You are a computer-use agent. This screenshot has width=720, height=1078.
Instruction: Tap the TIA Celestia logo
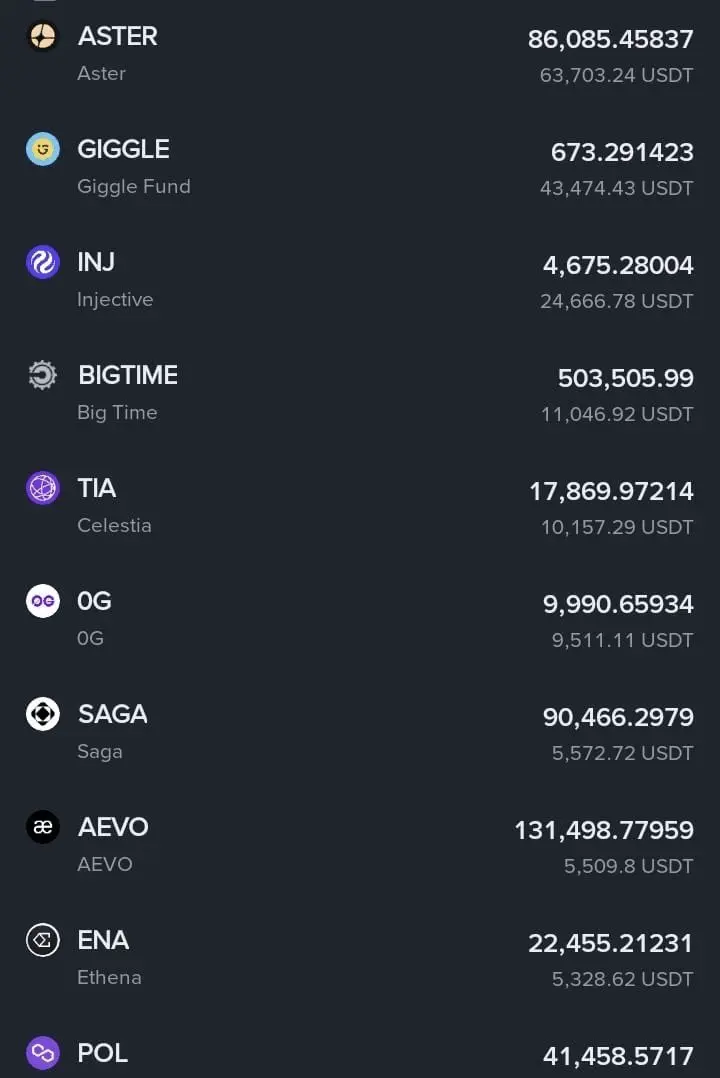click(43, 489)
